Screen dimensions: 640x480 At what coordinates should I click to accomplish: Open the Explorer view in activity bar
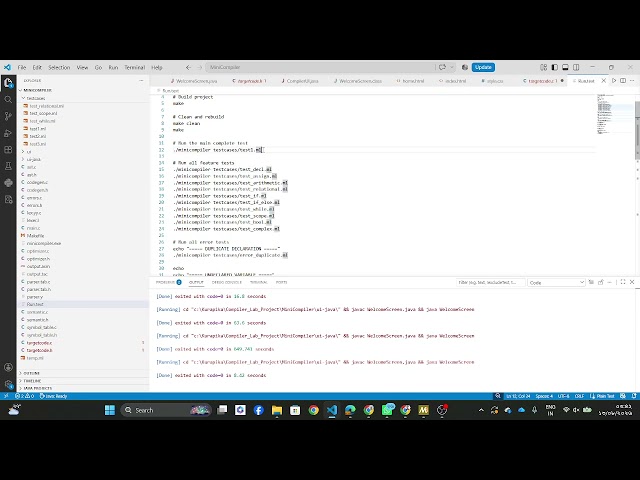8,83
